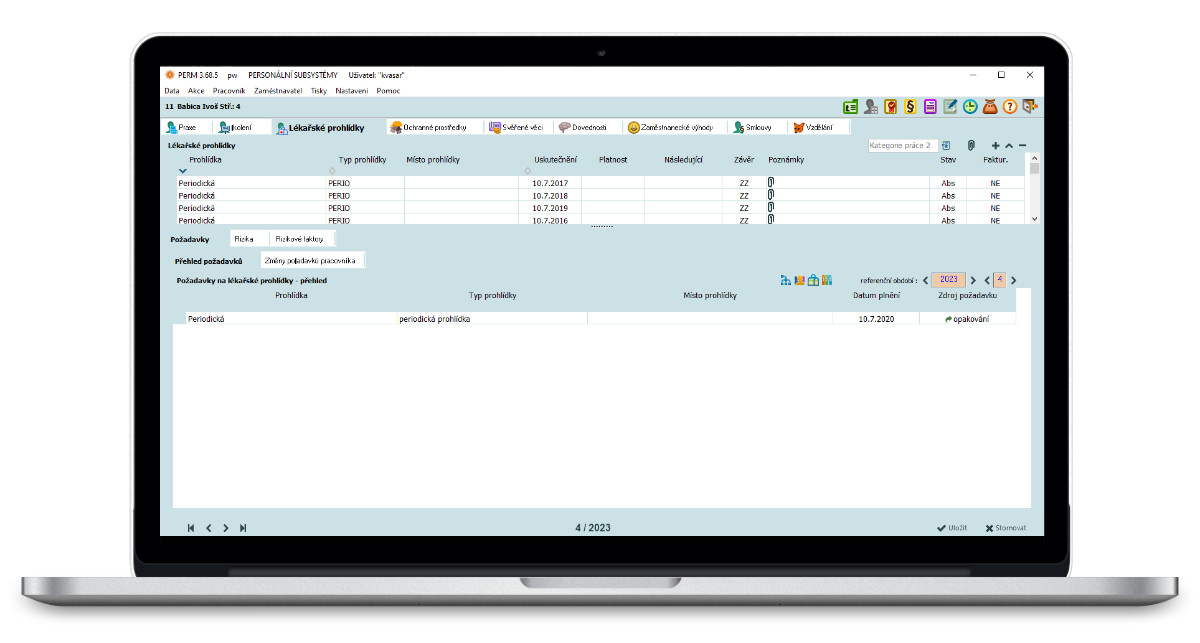The image size is (1200, 643).
Task: Click the exit door icon
Action: [1030, 106]
